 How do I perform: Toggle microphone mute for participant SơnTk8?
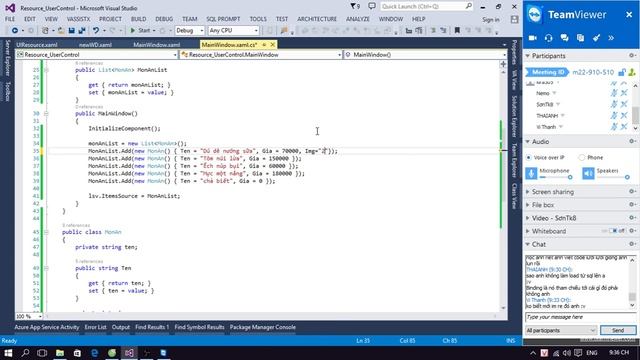[614, 104]
